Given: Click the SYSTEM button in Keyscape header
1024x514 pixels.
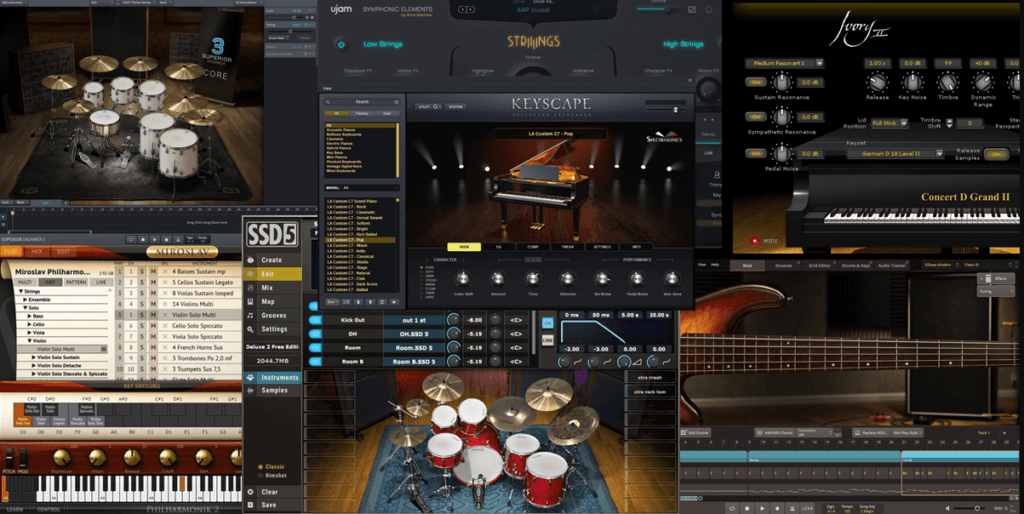Looking at the screenshot, I should (x=456, y=106).
